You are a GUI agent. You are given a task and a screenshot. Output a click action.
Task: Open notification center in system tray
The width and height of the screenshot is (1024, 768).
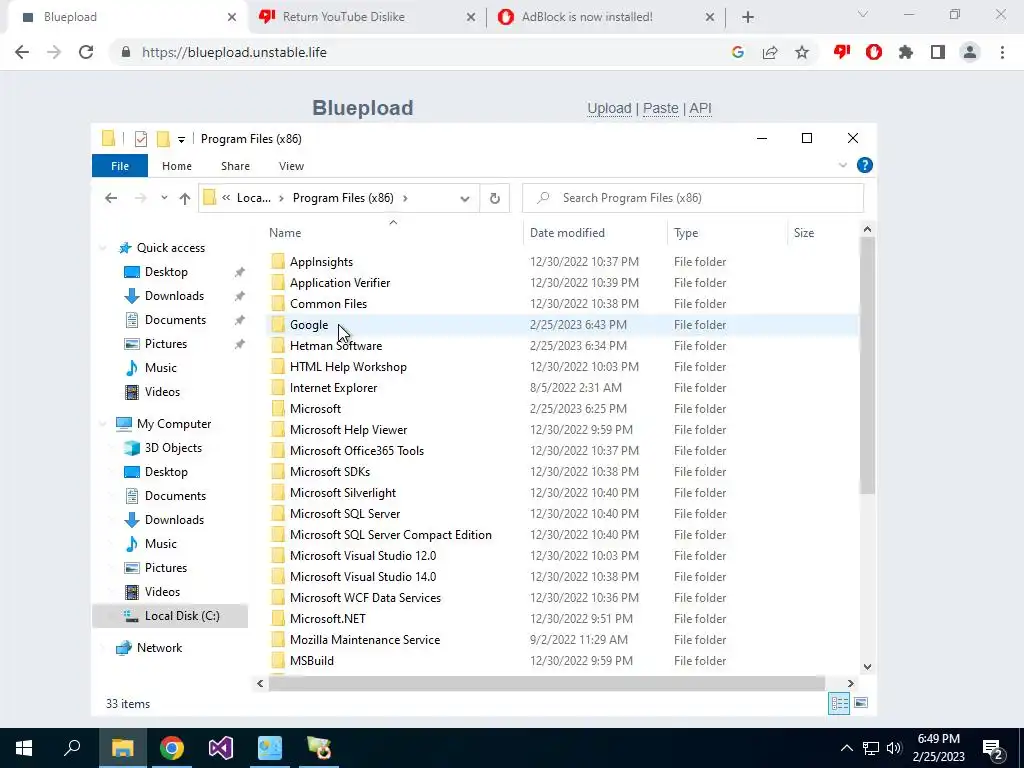click(993, 748)
